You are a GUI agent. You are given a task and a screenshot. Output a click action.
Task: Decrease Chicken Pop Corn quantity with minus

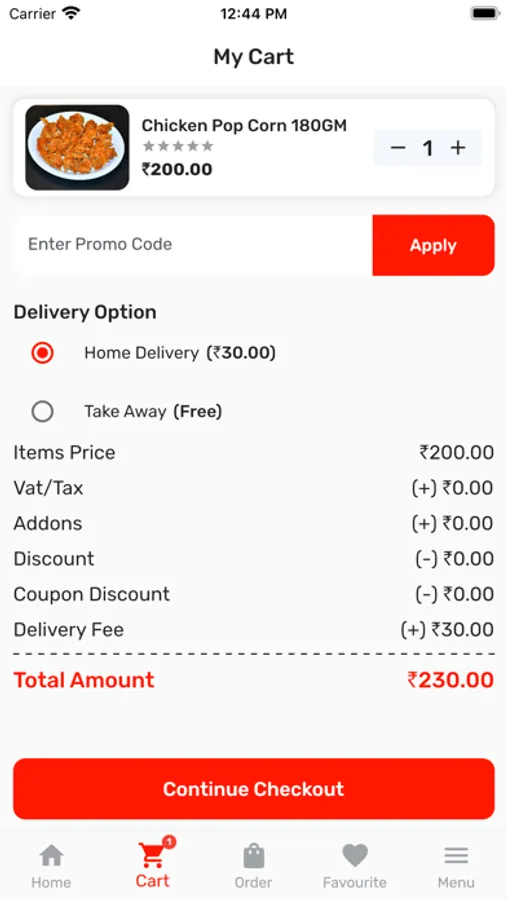(398, 148)
